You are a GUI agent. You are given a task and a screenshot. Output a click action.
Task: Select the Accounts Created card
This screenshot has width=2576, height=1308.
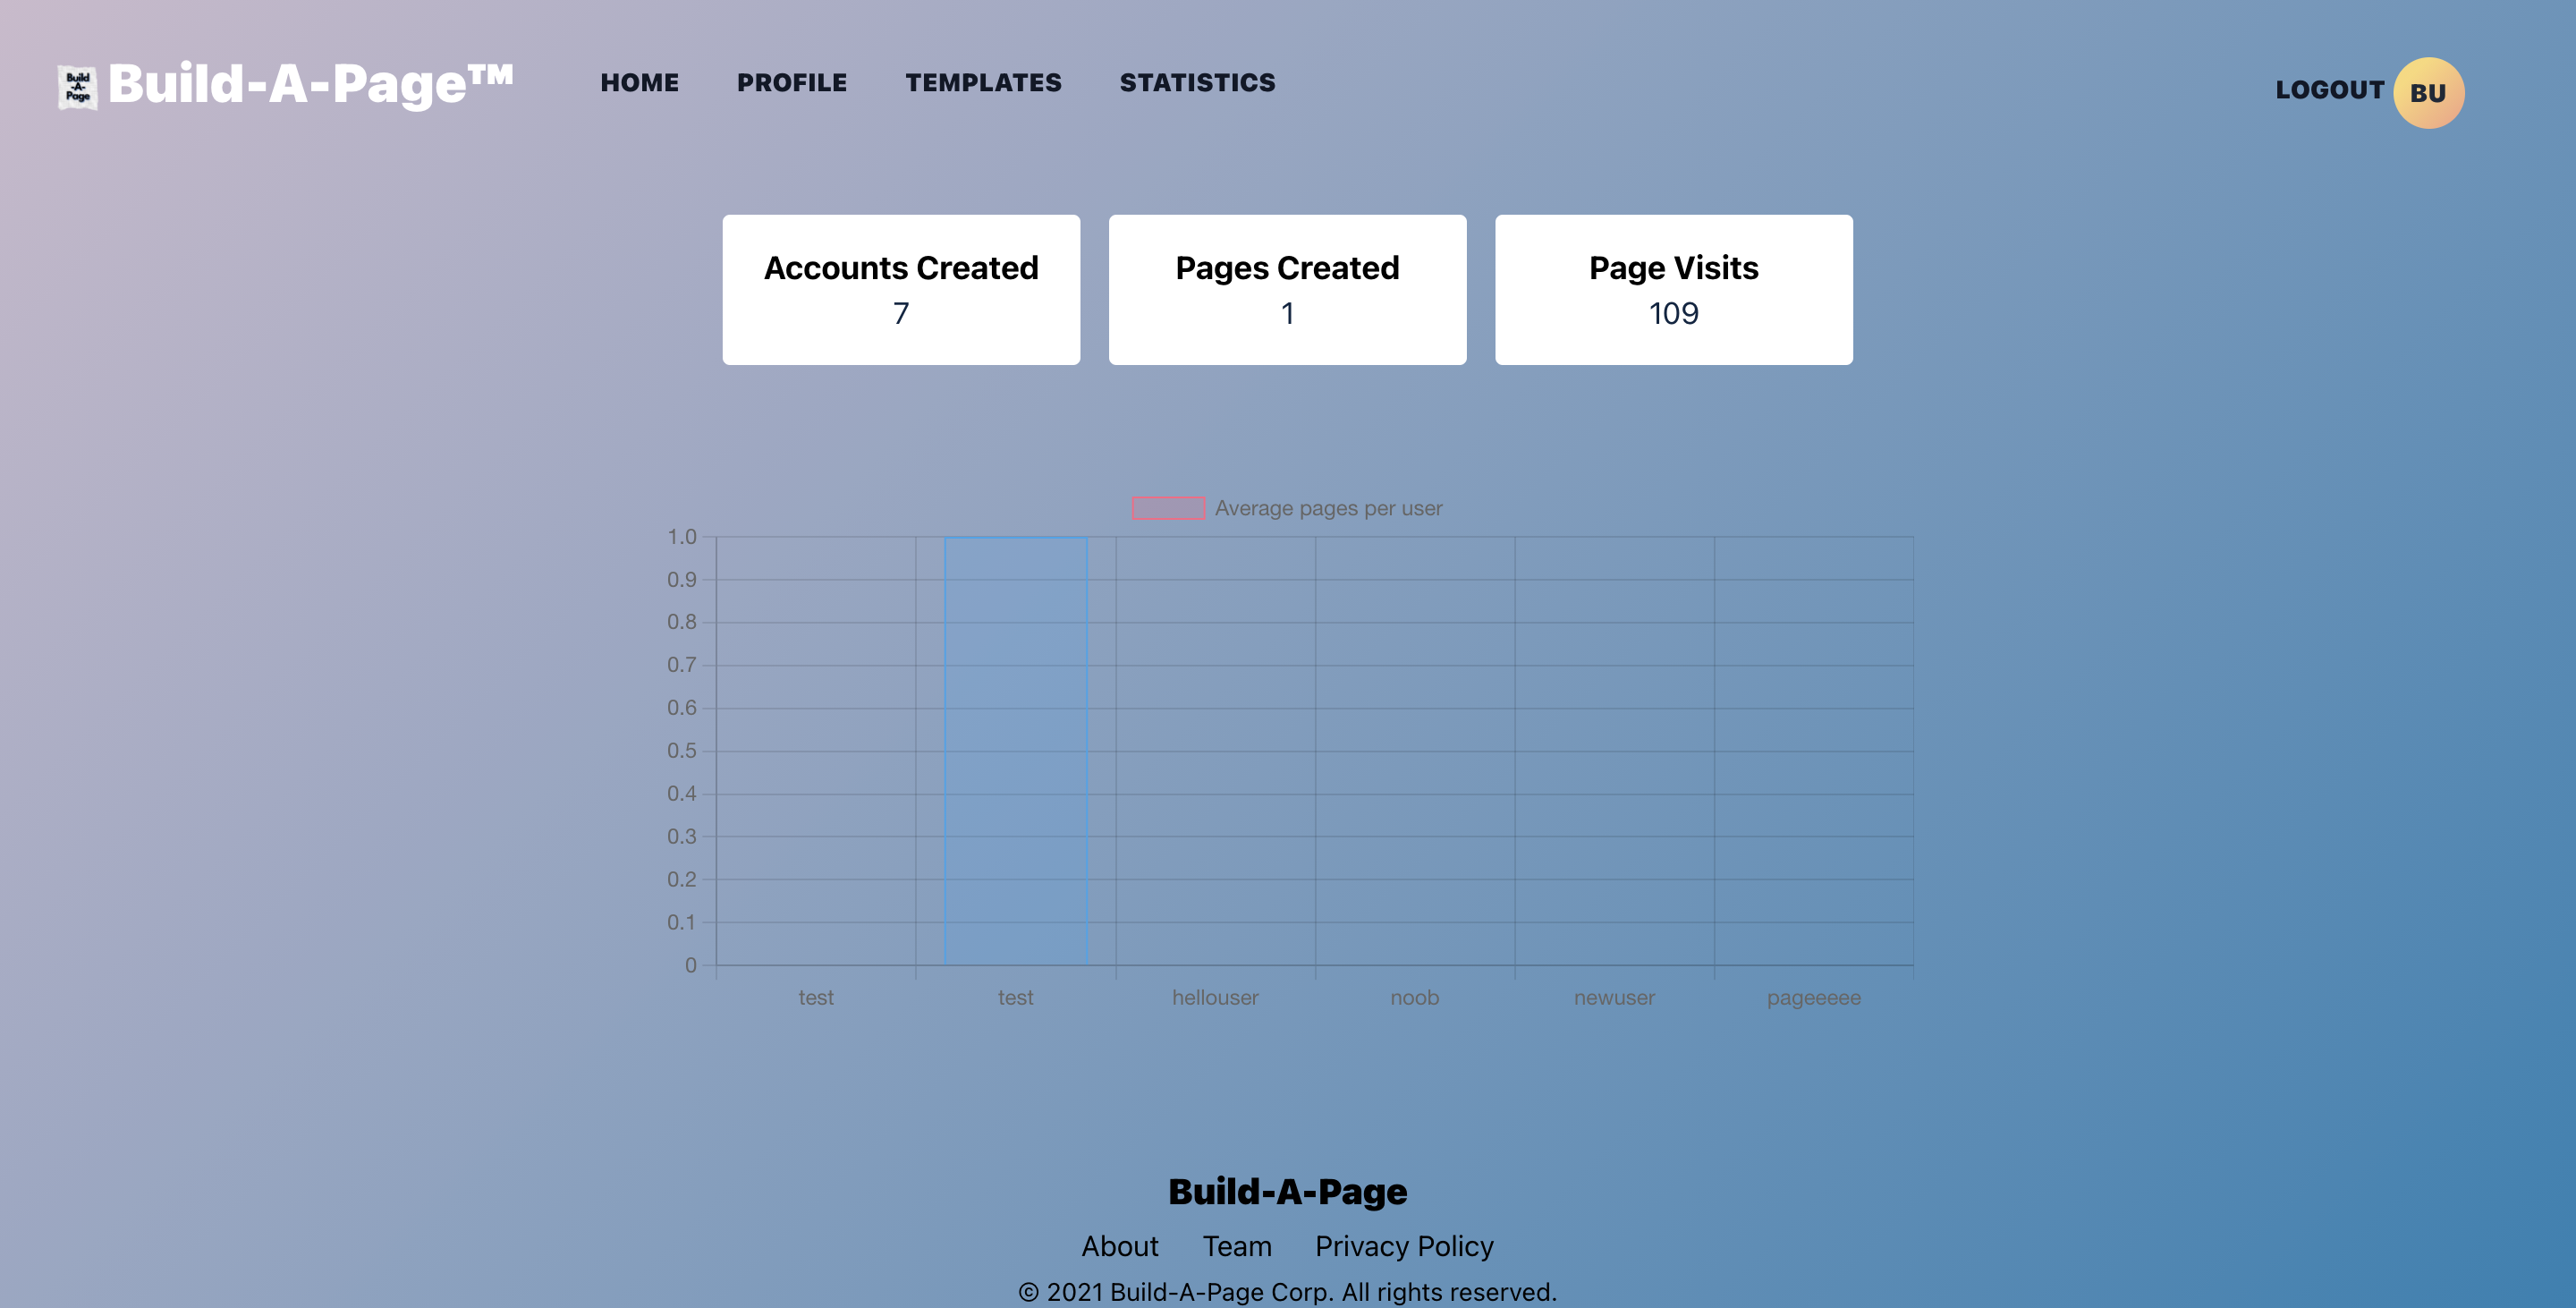901,290
